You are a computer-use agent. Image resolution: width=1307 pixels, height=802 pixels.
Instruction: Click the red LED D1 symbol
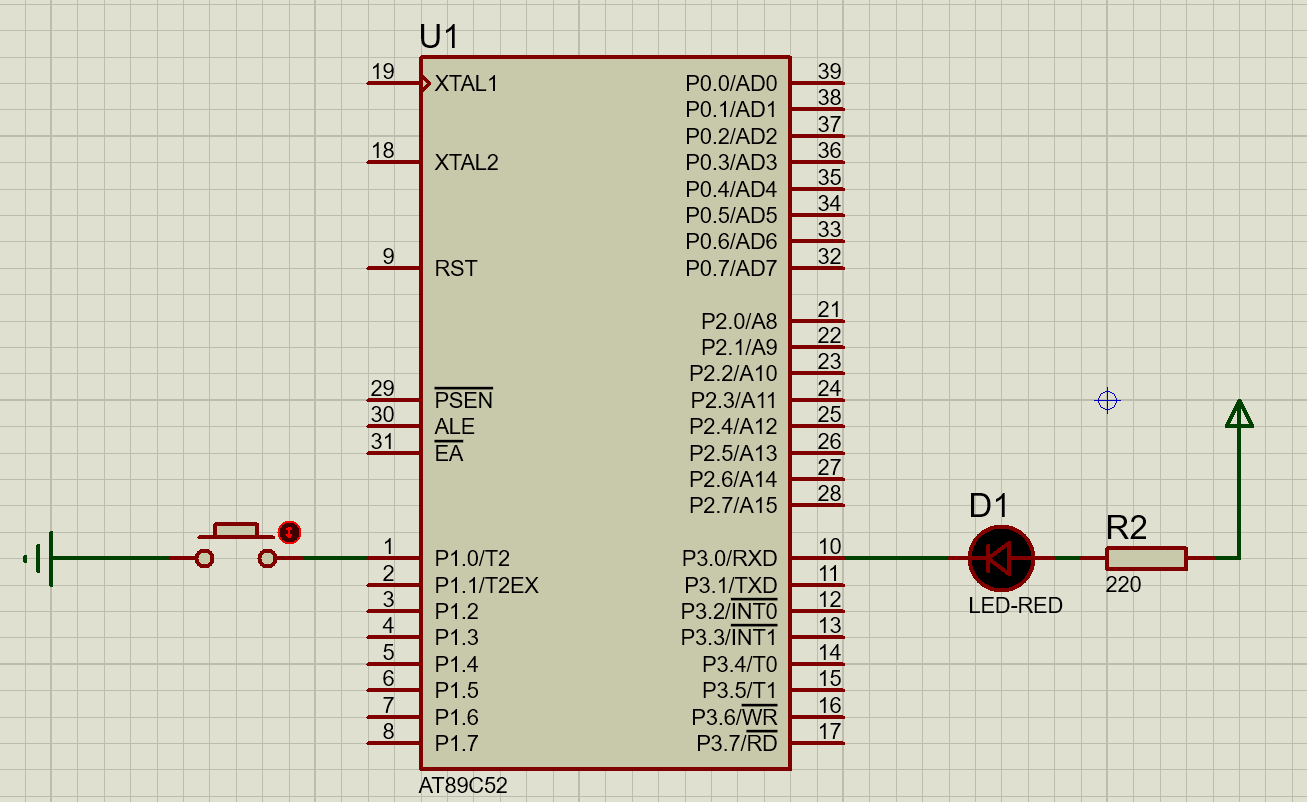pyautogui.click(x=1001, y=558)
